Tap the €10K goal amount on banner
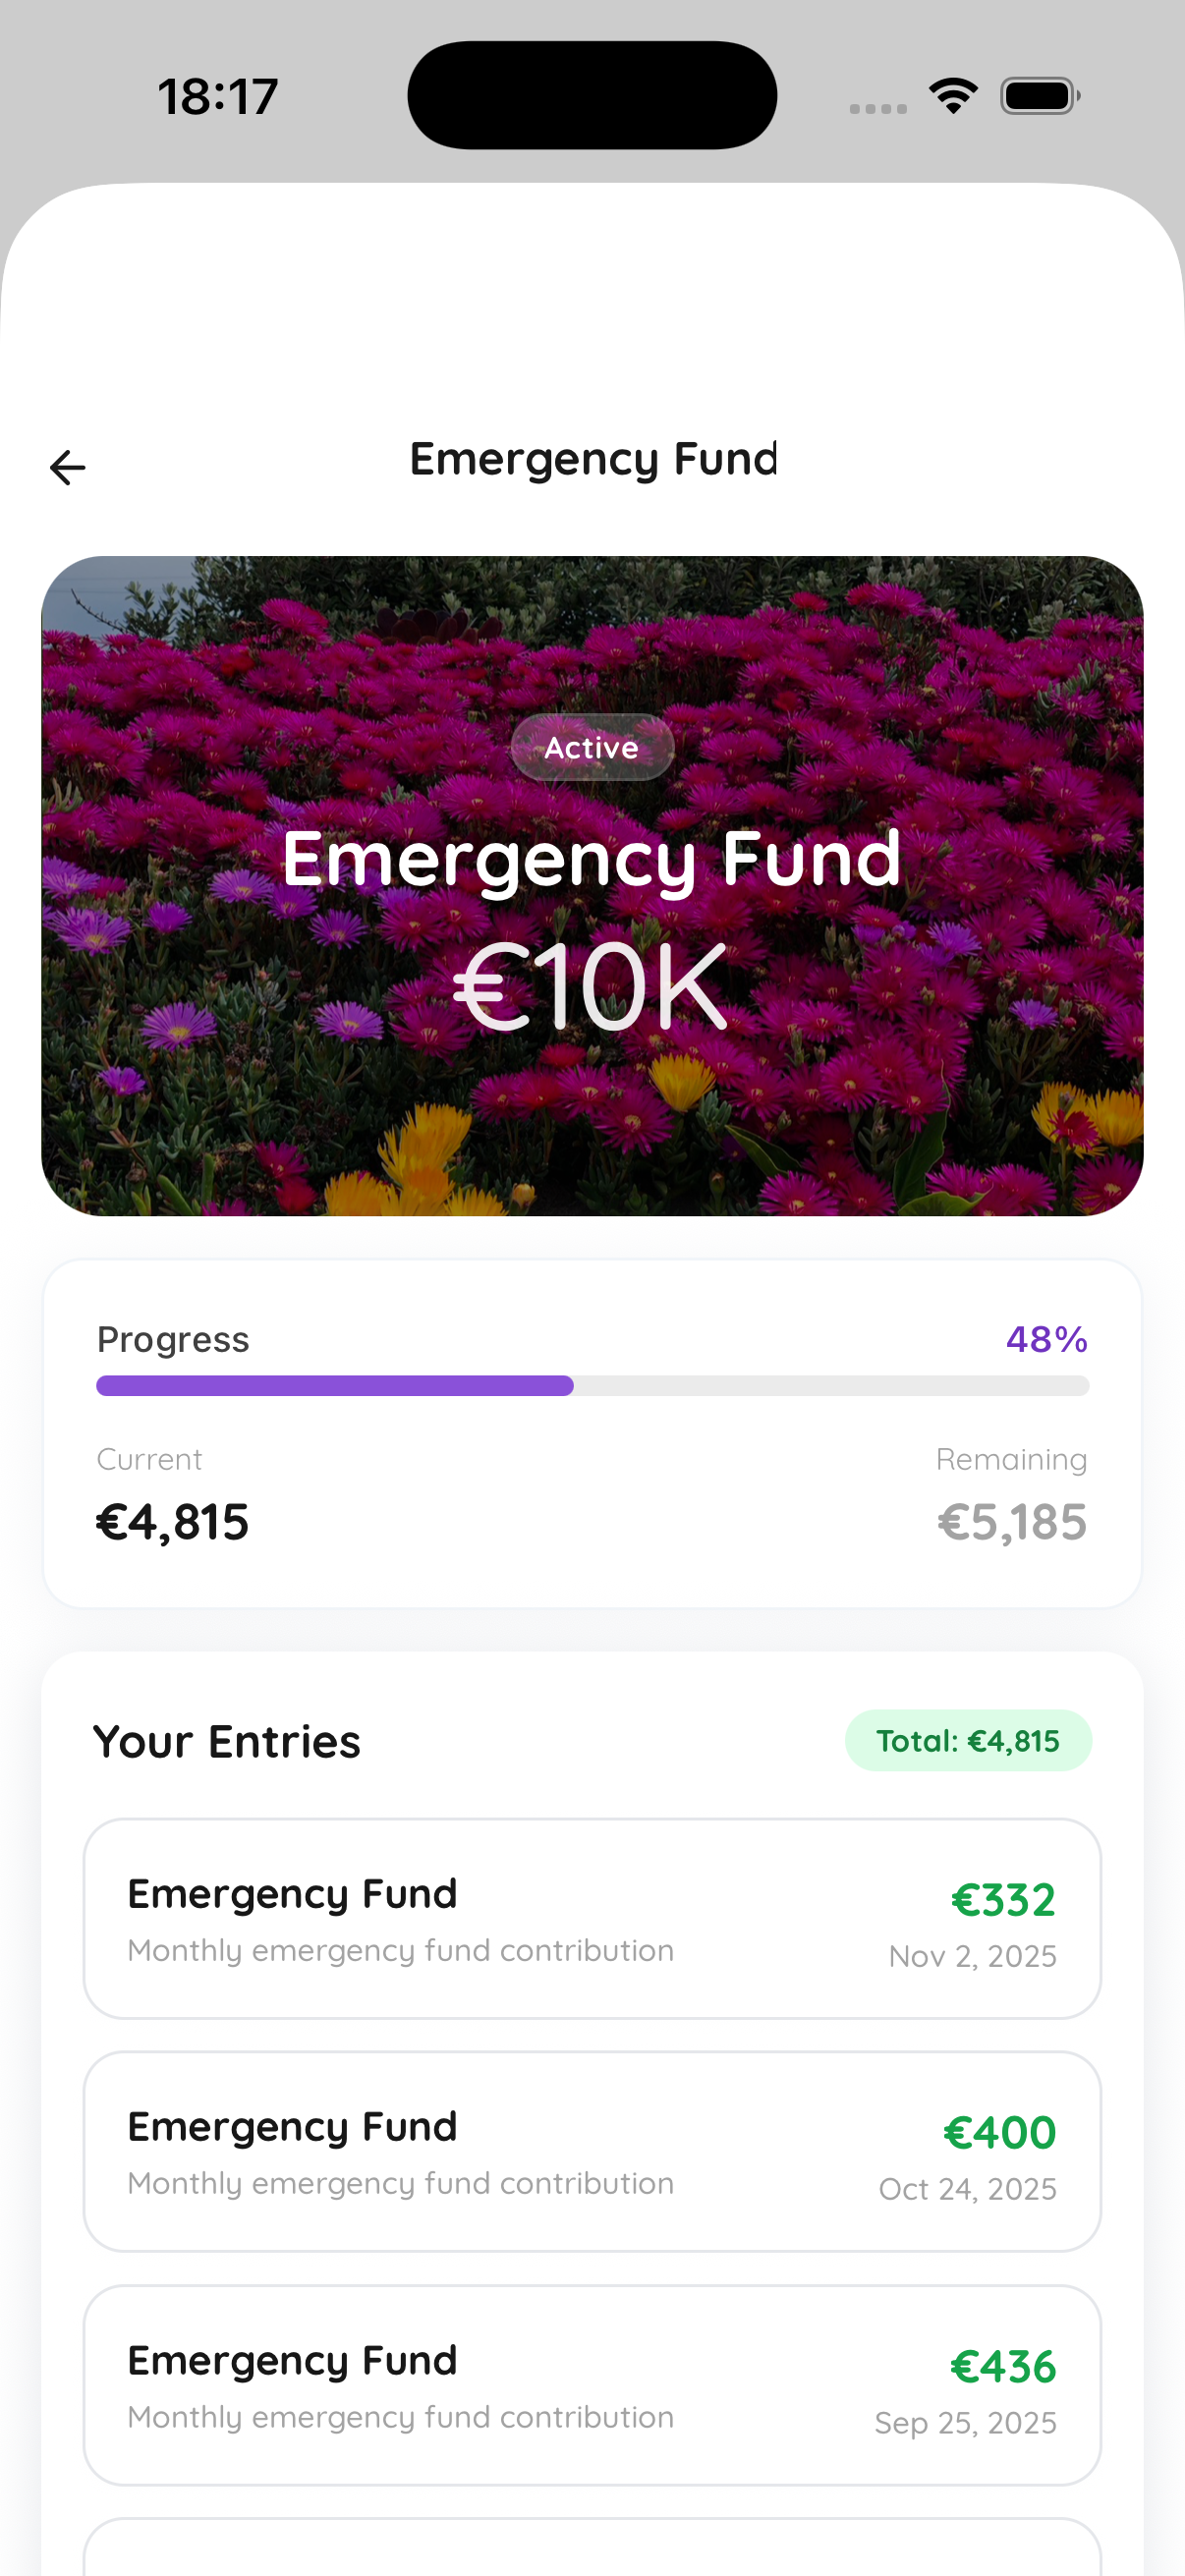 [592, 988]
